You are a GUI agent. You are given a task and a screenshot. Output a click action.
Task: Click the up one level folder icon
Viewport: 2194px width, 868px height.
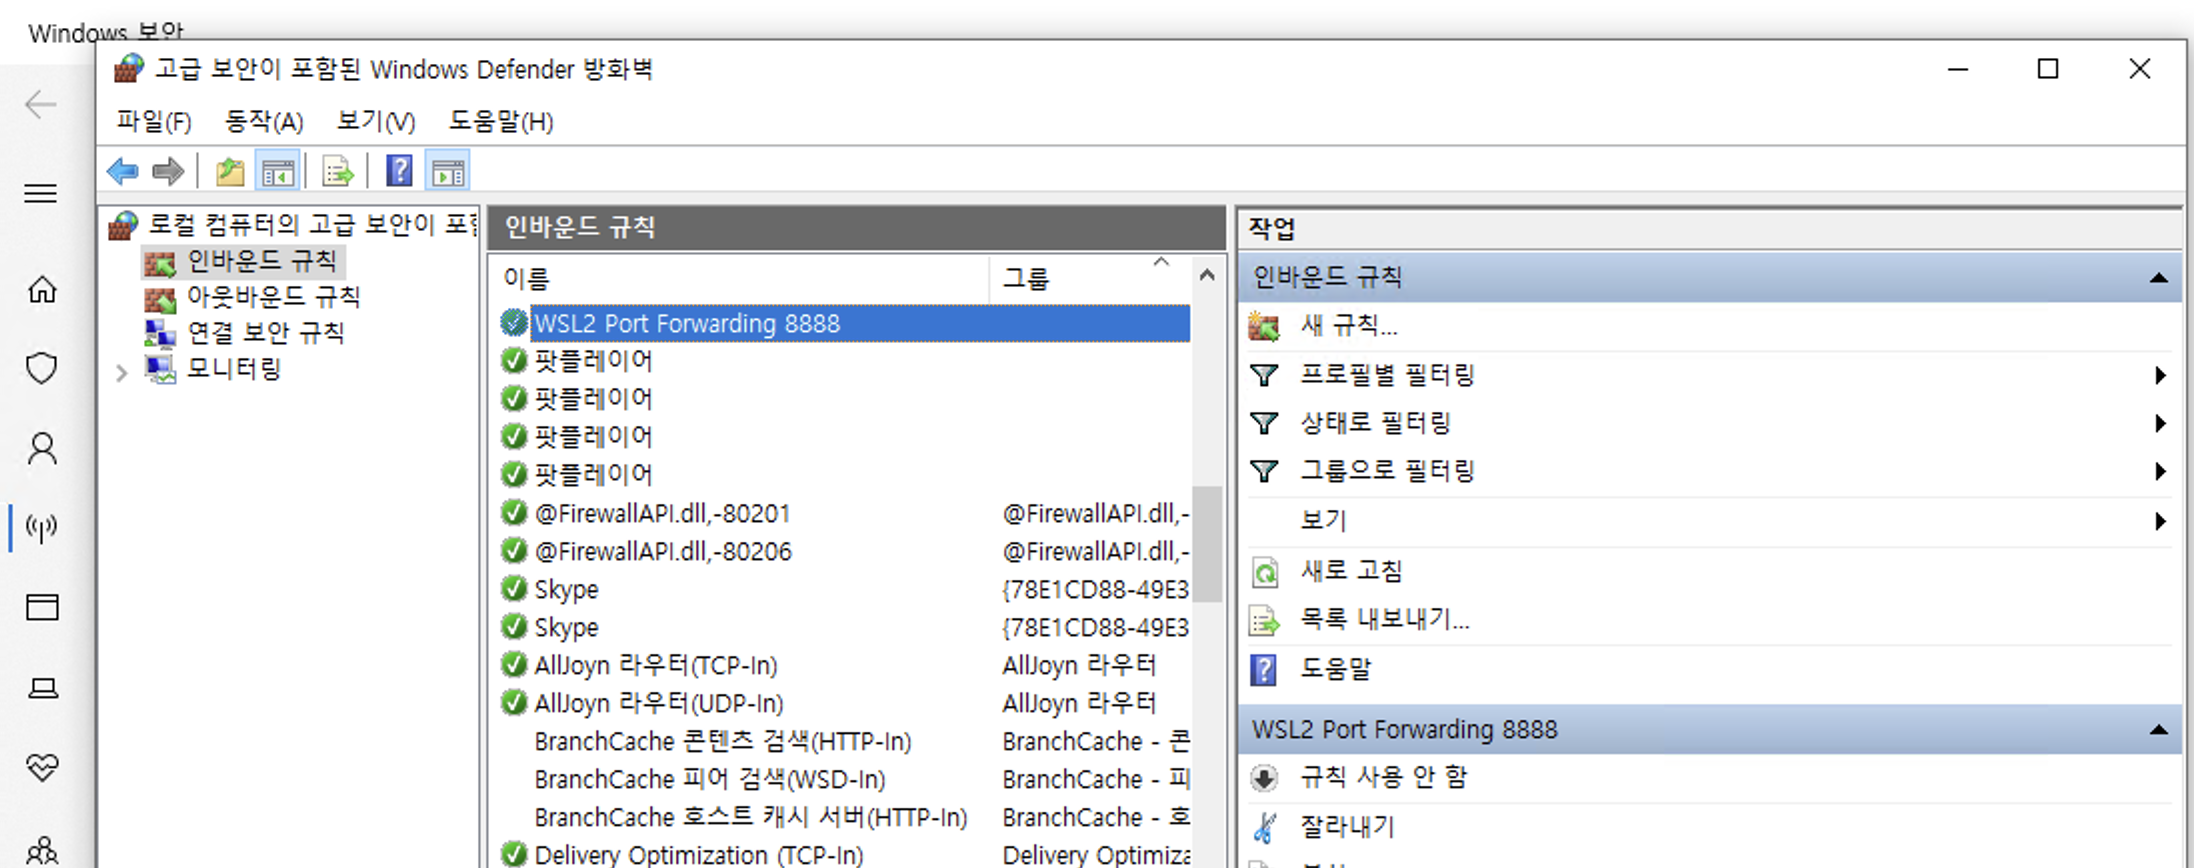tap(230, 172)
